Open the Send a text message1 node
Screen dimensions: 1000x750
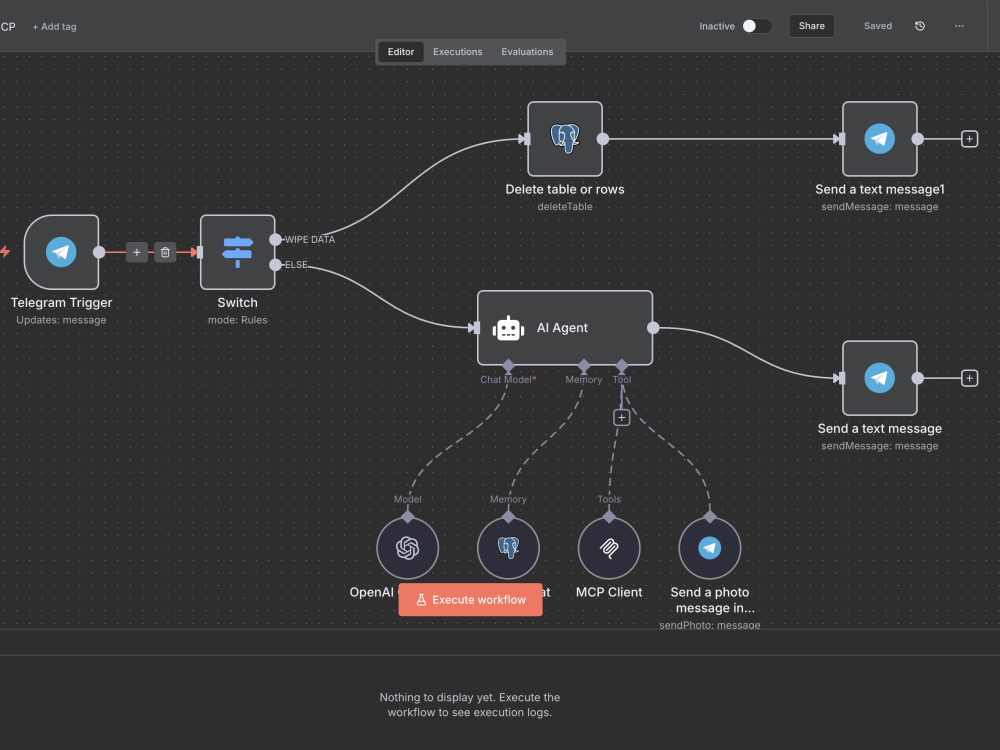point(879,138)
